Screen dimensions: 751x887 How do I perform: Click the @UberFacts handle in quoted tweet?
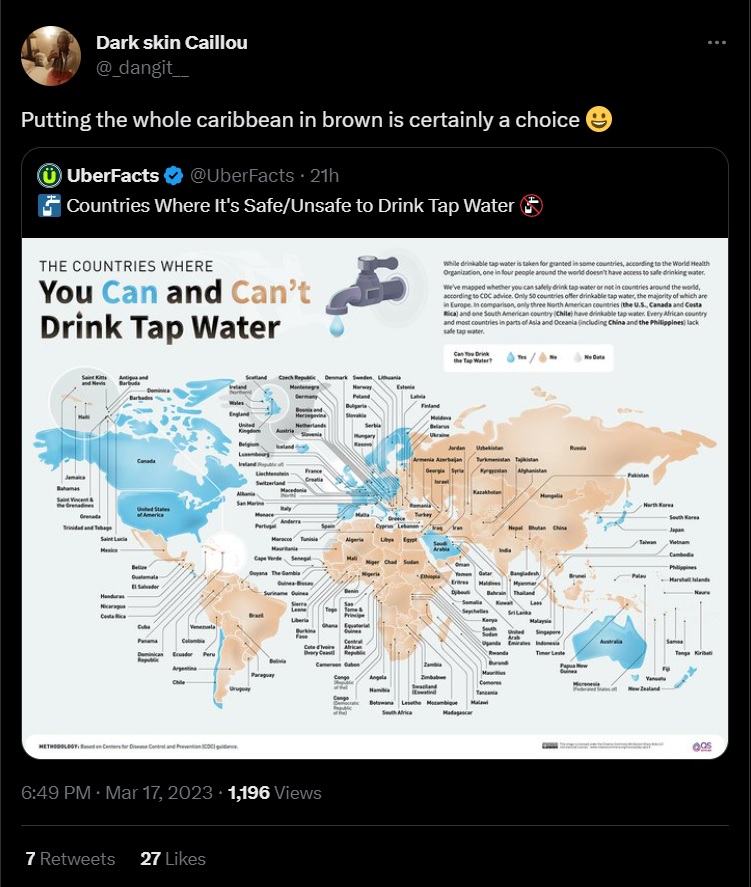(x=242, y=175)
